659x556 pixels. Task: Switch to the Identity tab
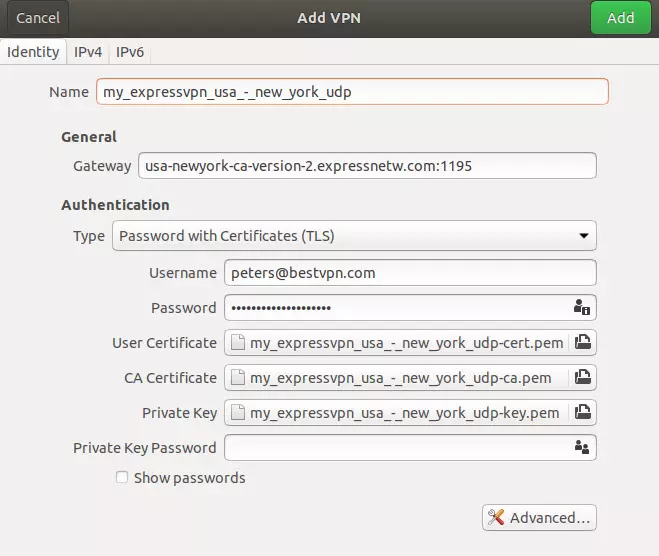tap(33, 52)
